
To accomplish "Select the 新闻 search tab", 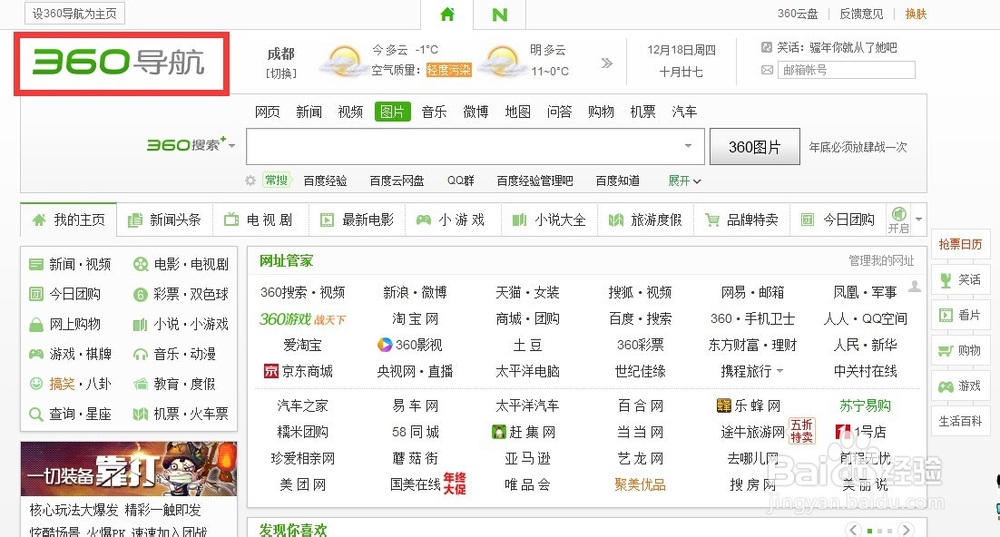I will 309,112.
